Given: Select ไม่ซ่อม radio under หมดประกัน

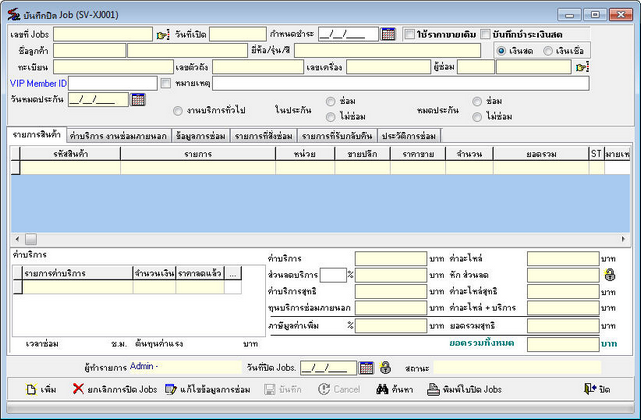Looking at the screenshot, I should [477, 117].
